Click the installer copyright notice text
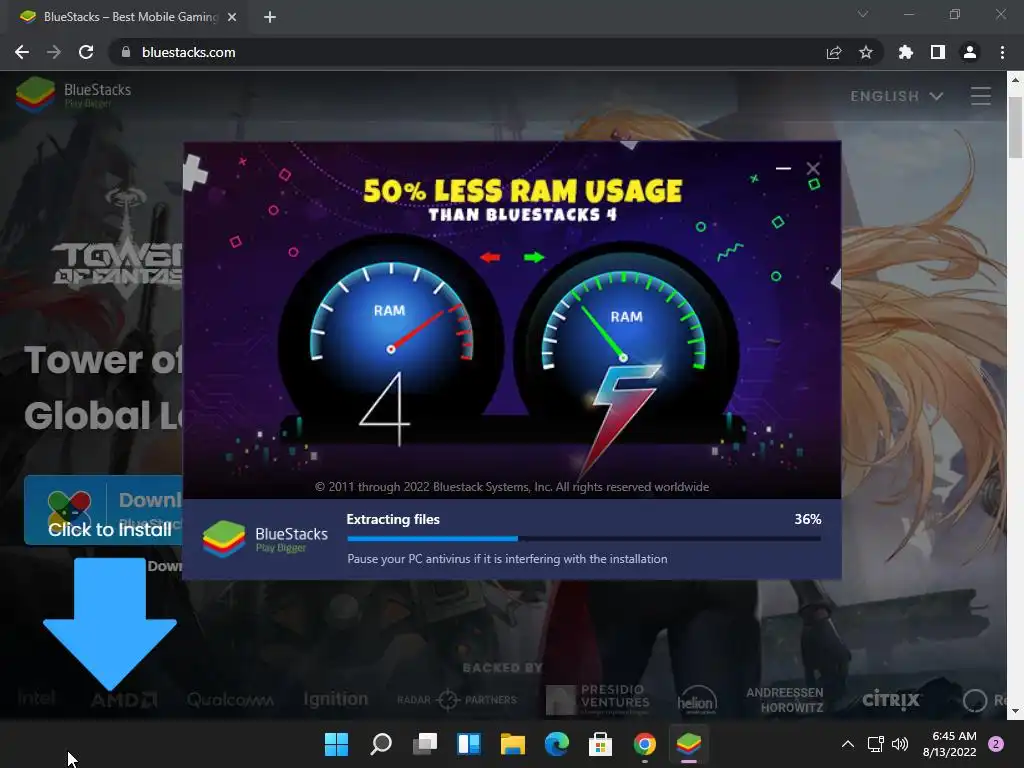 (x=512, y=487)
